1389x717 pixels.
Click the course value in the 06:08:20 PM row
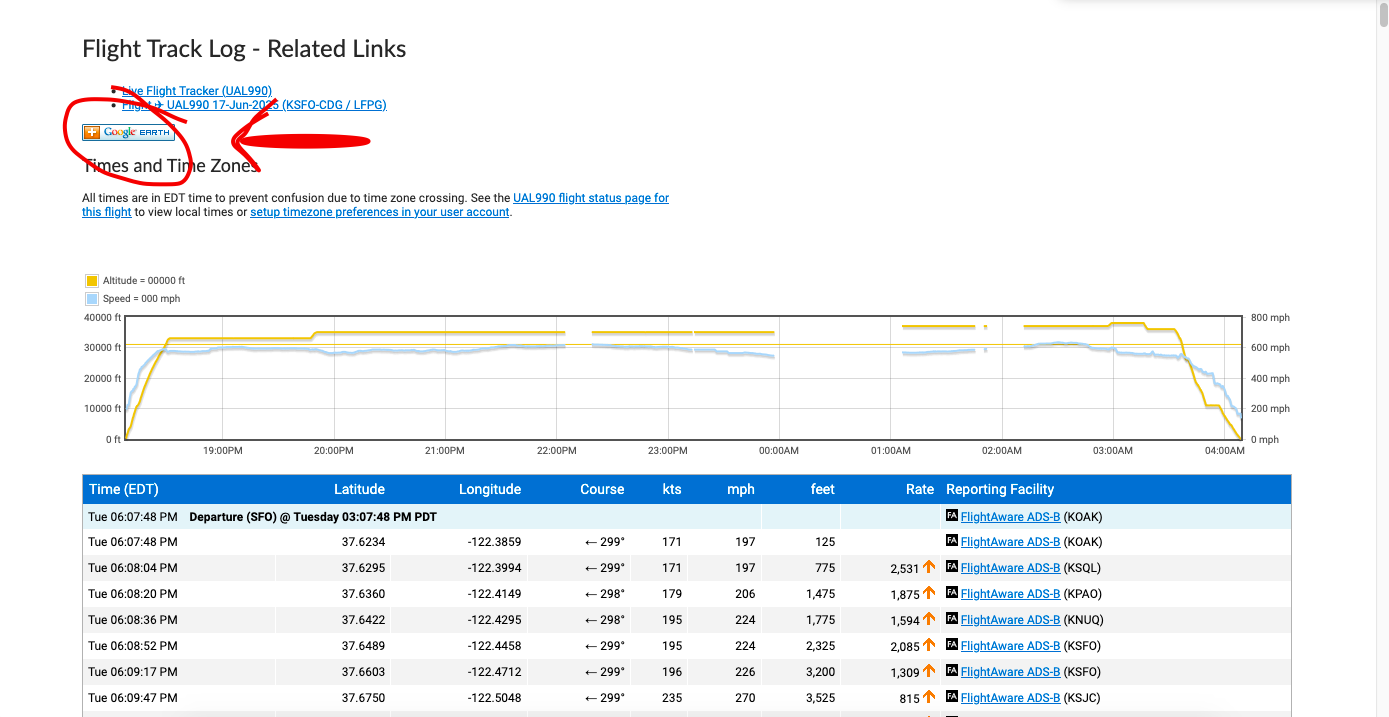pos(605,594)
